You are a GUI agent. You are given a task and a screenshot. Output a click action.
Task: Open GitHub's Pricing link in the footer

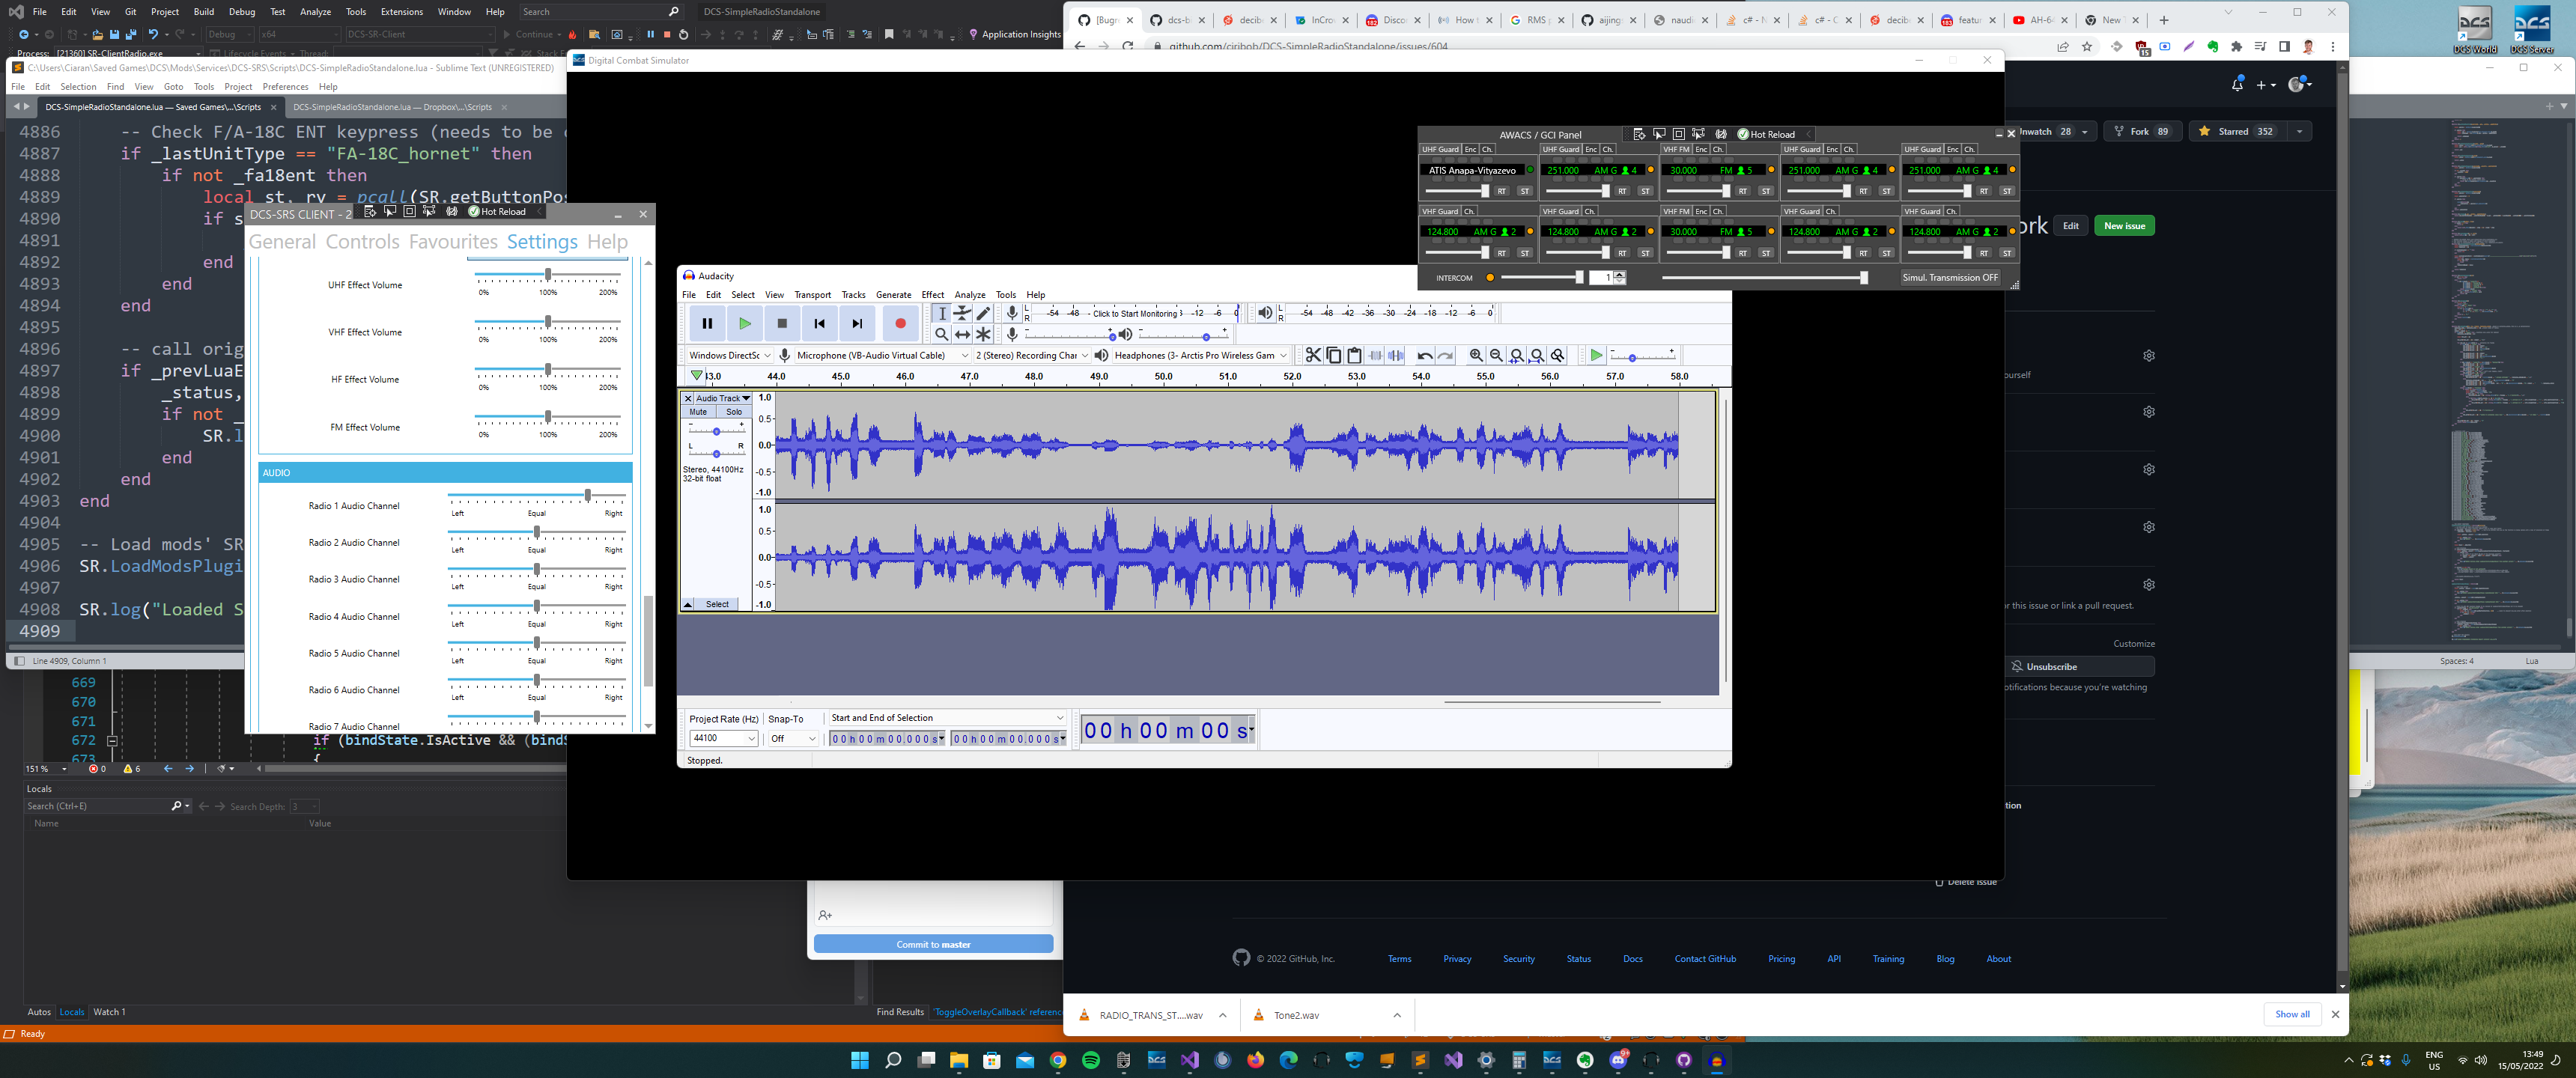pyautogui.click(x=1781, y=958)
